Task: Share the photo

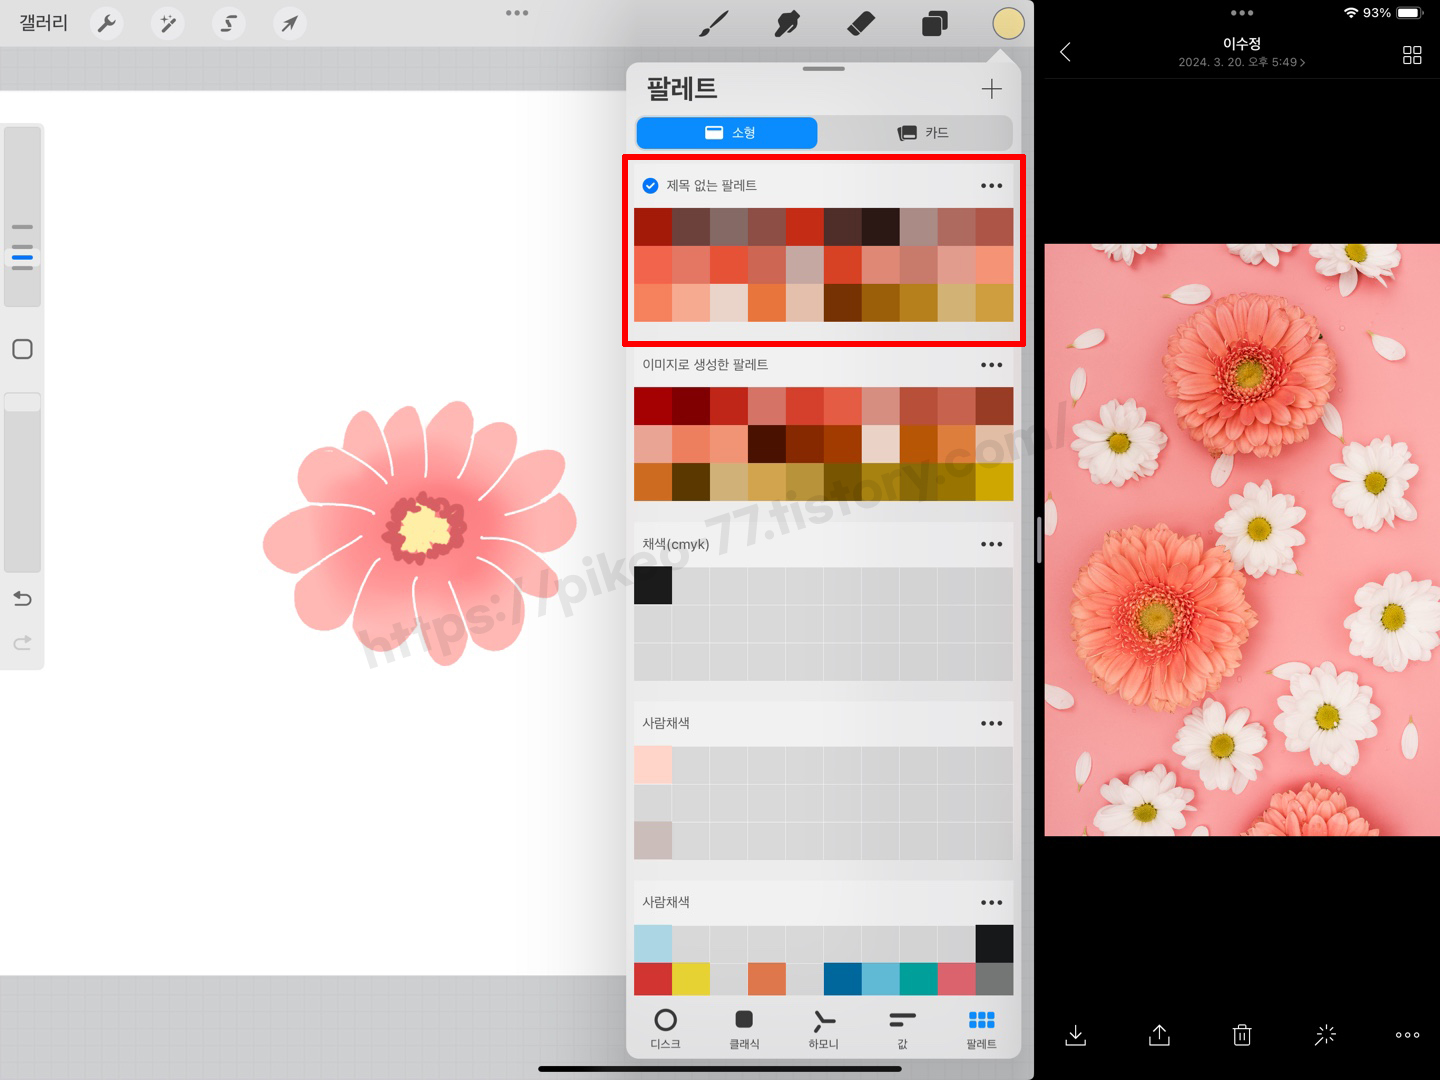Action: pos(1159,1035)
